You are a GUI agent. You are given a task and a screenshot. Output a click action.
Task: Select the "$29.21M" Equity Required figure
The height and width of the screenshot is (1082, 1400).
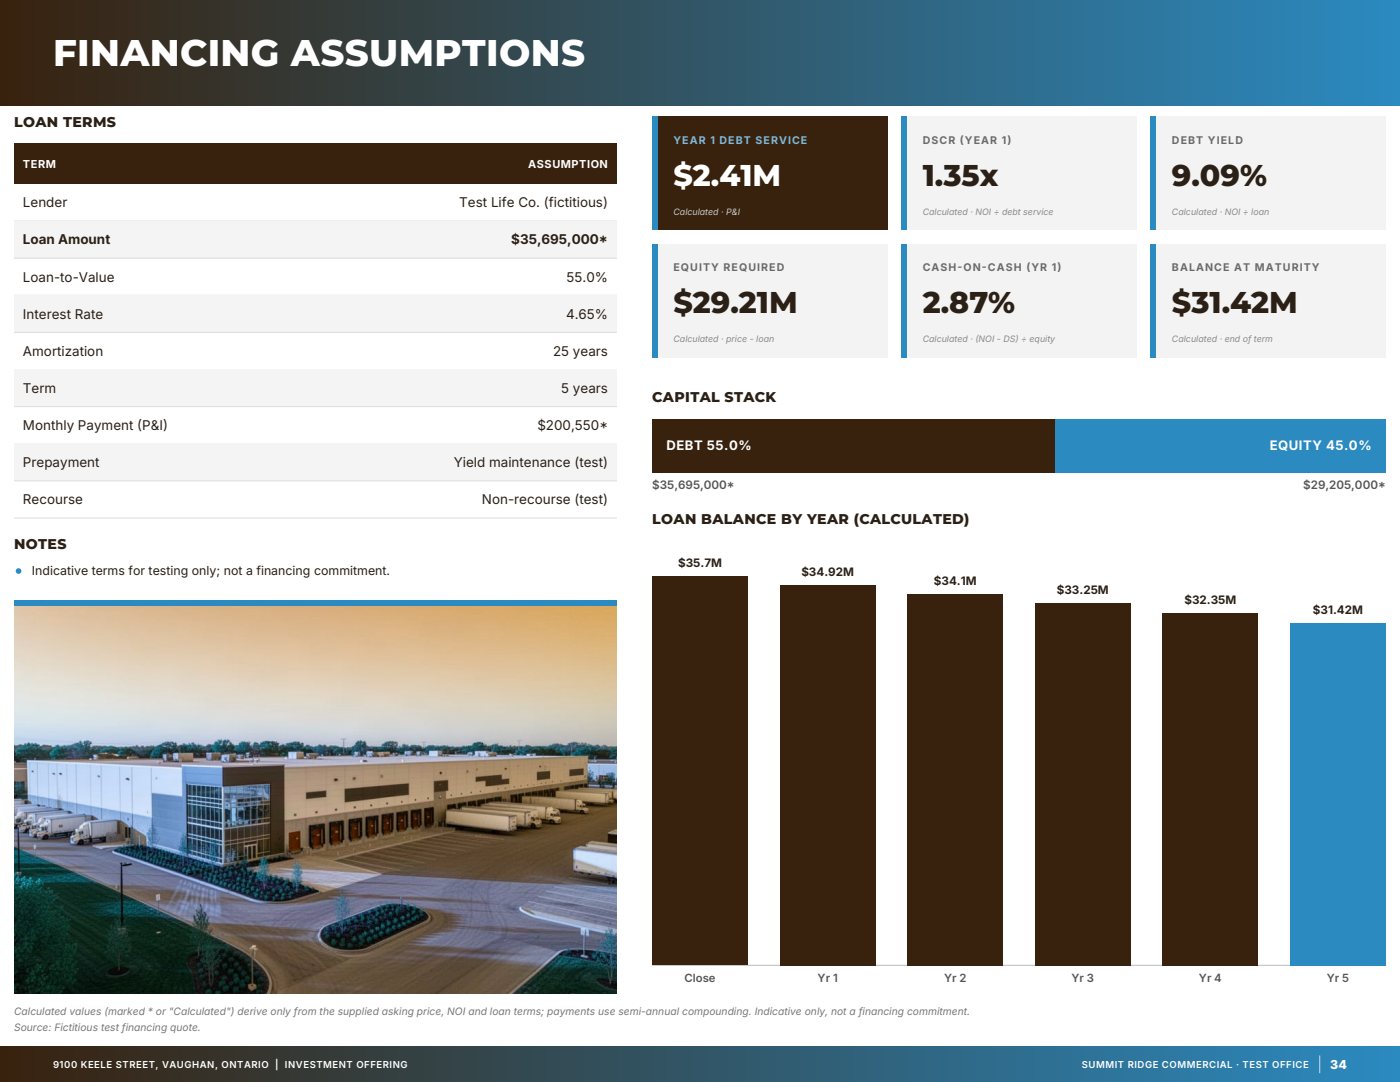(735, 303)
